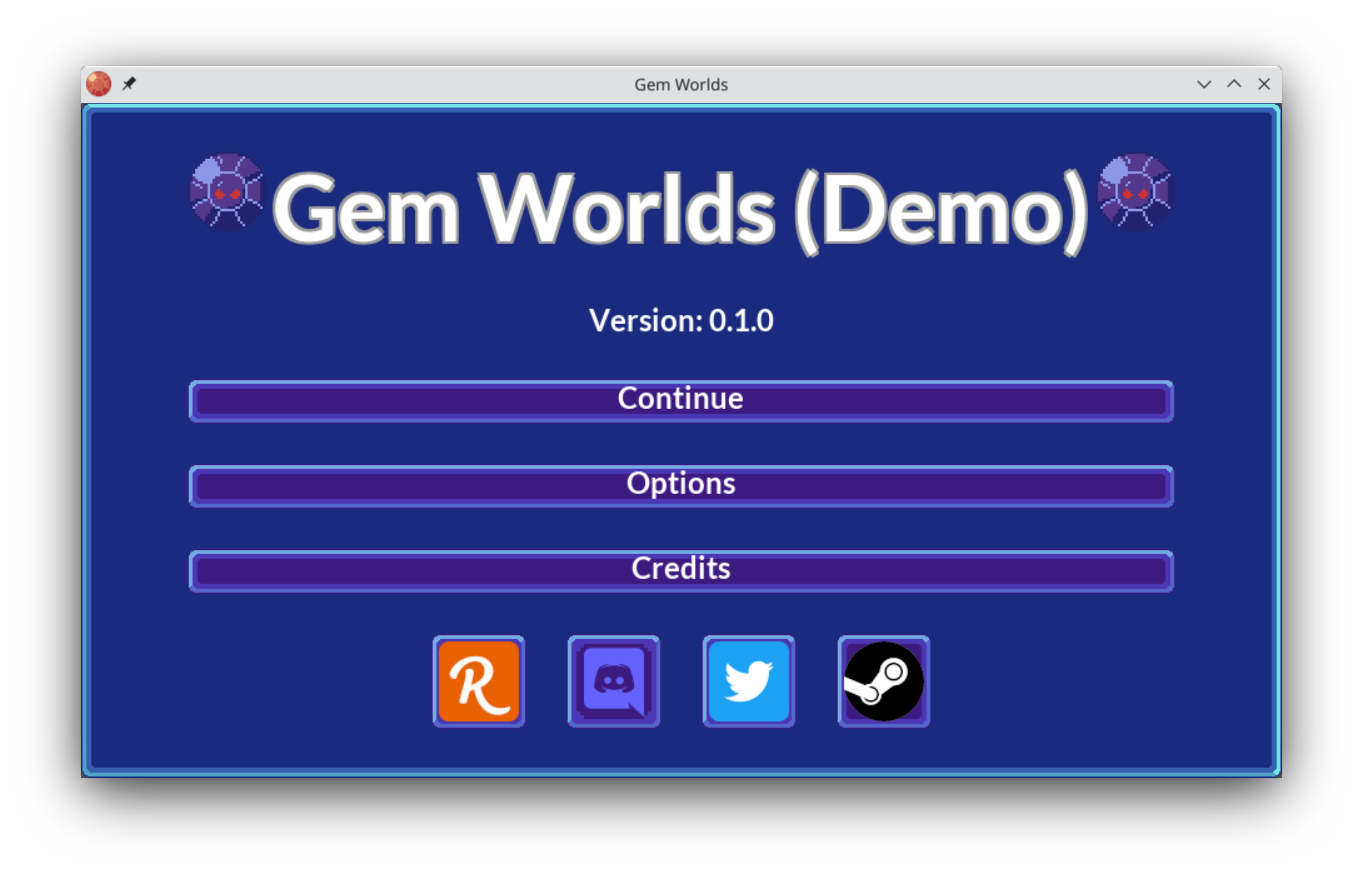
Task: Click the gem creature right of the title
Action: [x=1135, y=192]
